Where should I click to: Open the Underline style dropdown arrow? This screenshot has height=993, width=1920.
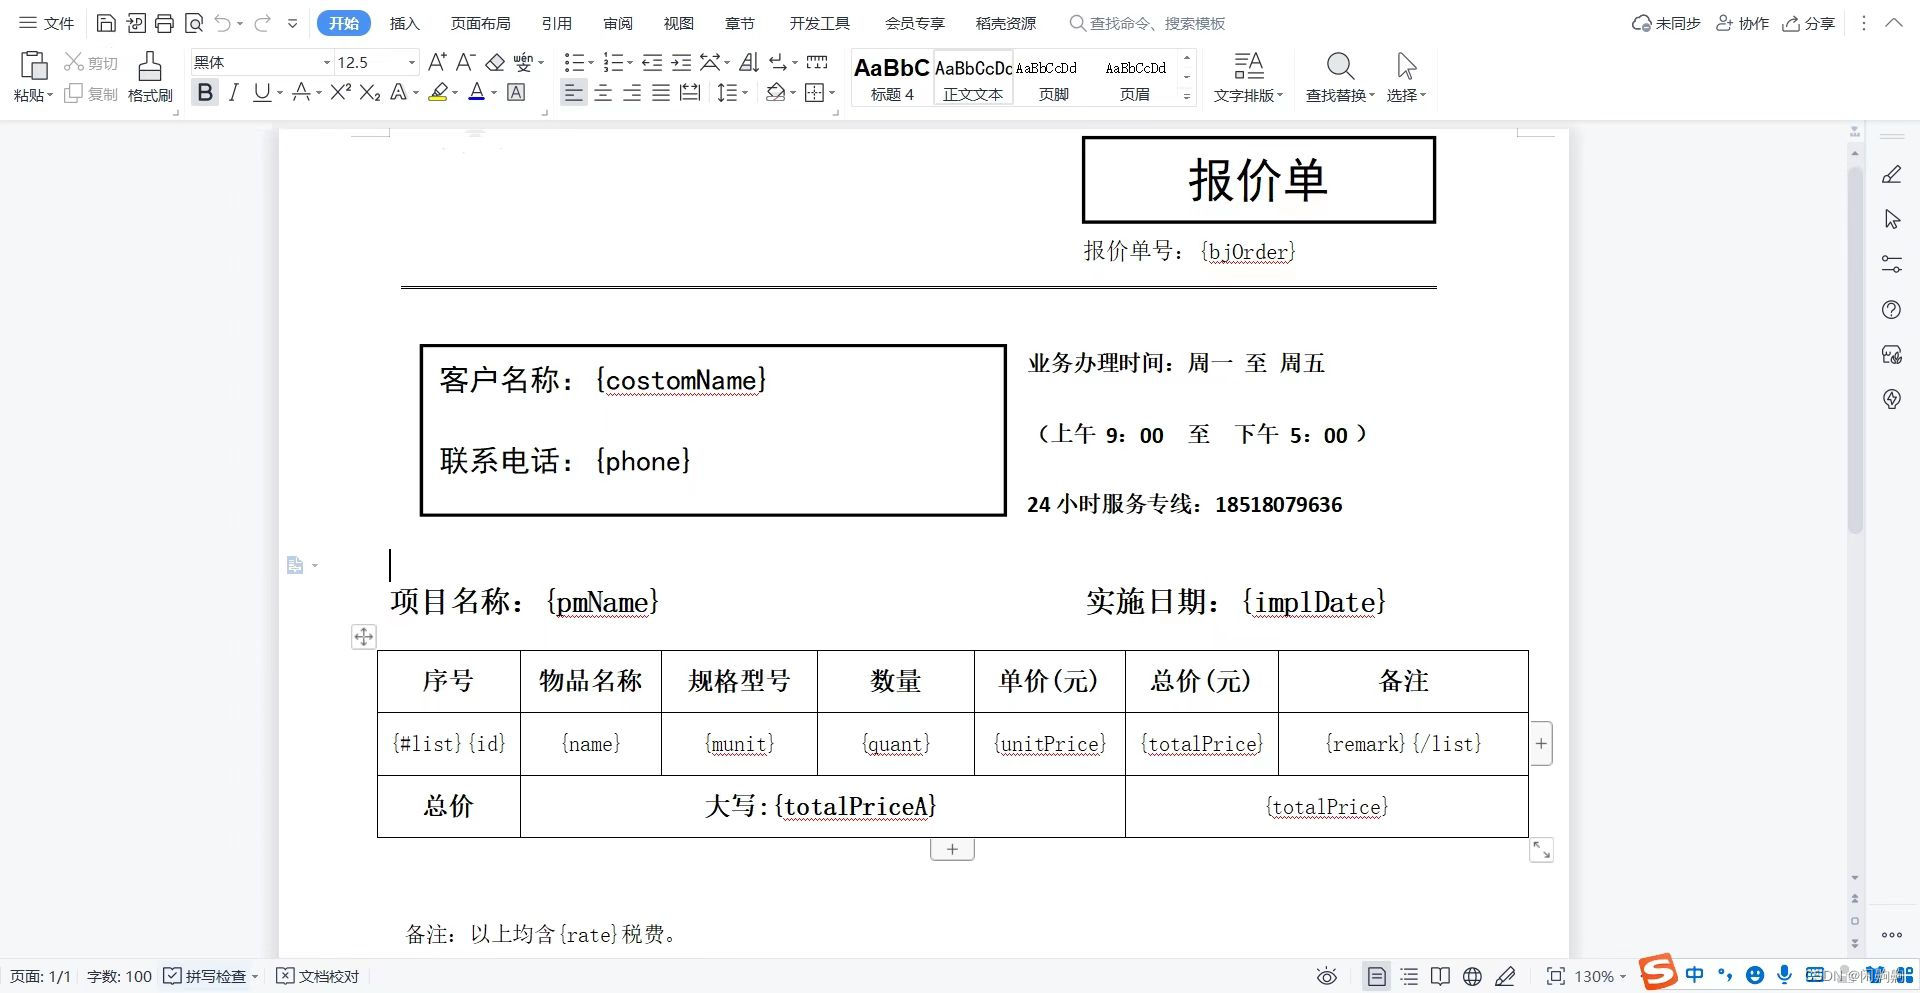point(280,93)
